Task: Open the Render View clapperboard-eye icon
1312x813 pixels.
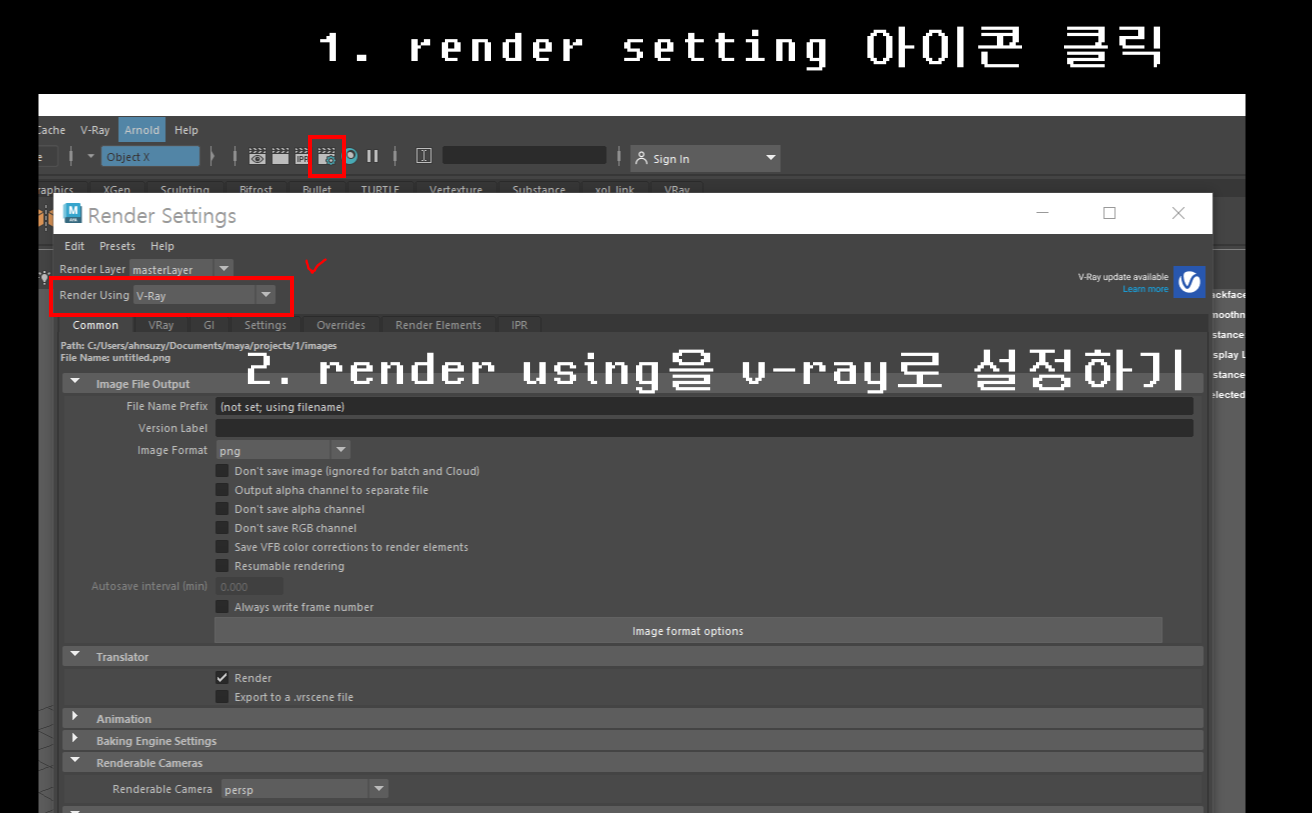Action: (x=257, y=156)
